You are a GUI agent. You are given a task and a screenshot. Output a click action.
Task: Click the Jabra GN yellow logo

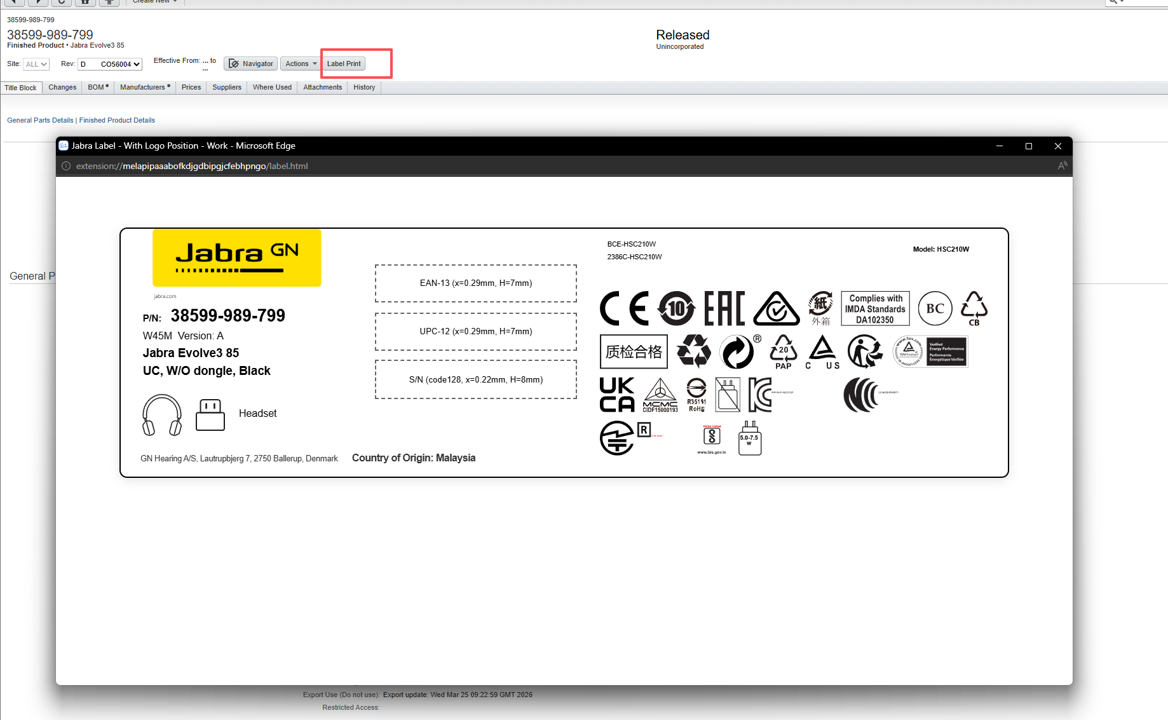(237, 258)
